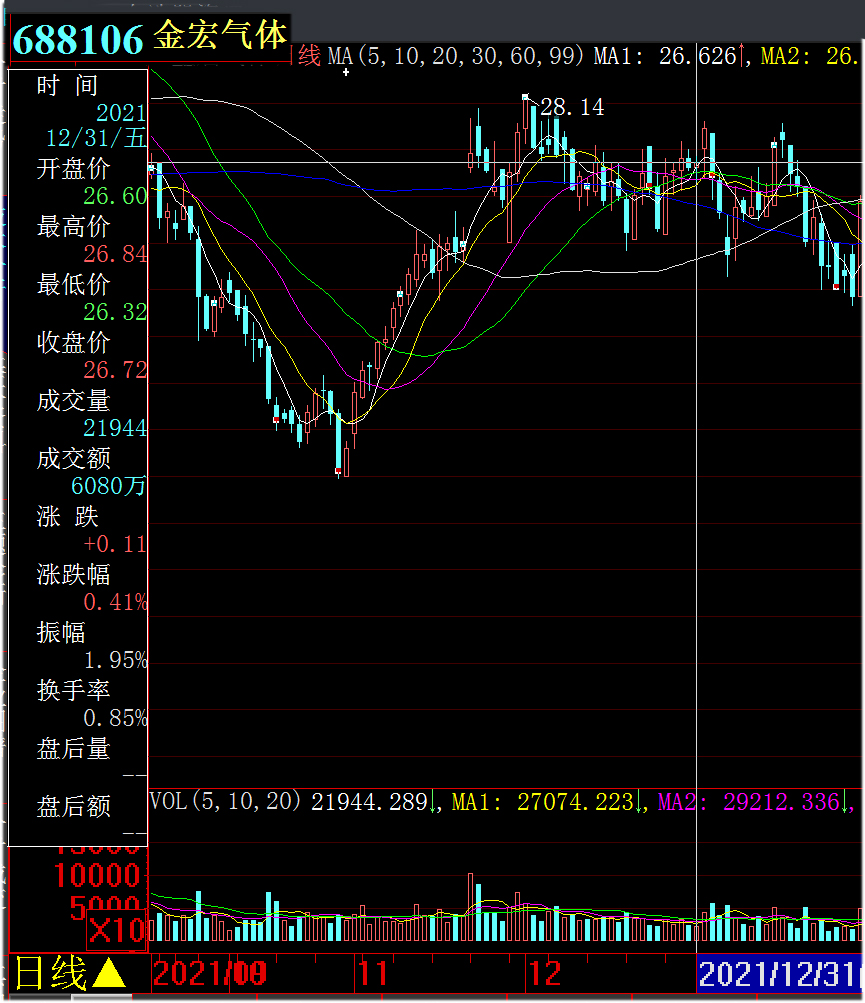The height and width of the screenshot is (1003, 865).
Task: Click the yellow triangle beside 日线
Action: tap(109, 974)
